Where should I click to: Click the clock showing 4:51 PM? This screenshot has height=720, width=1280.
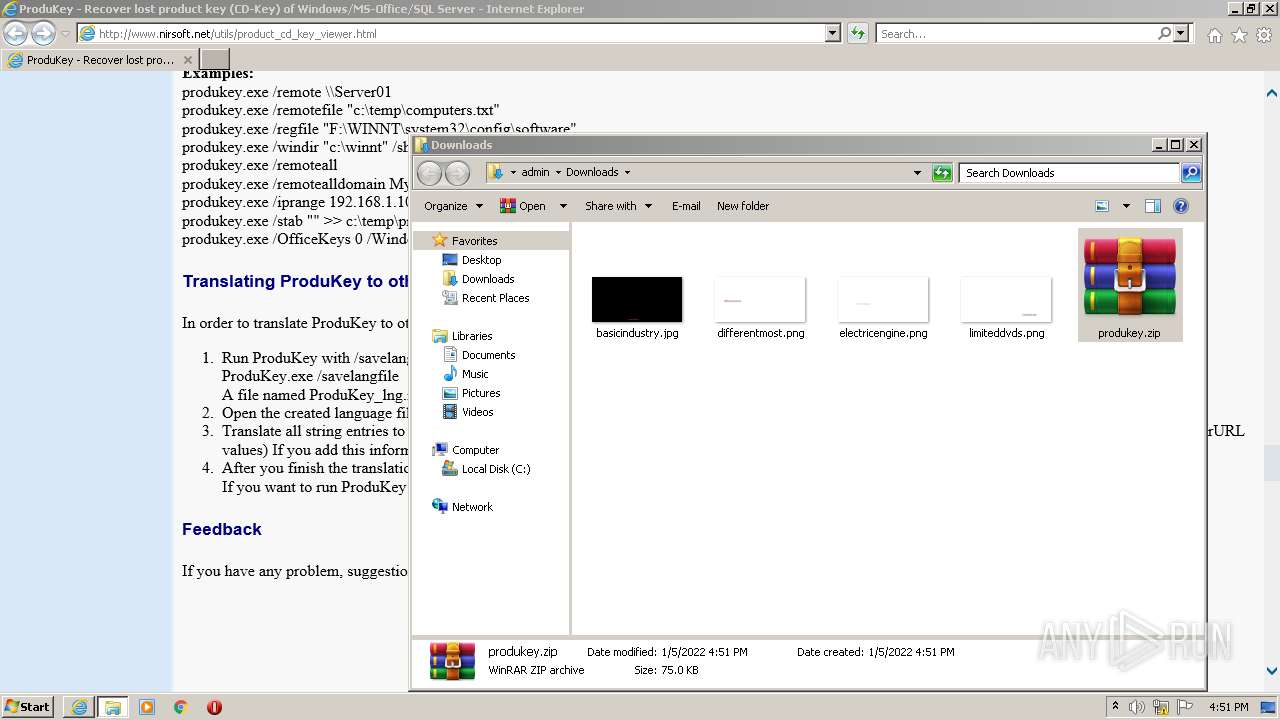pos(1228,707)
